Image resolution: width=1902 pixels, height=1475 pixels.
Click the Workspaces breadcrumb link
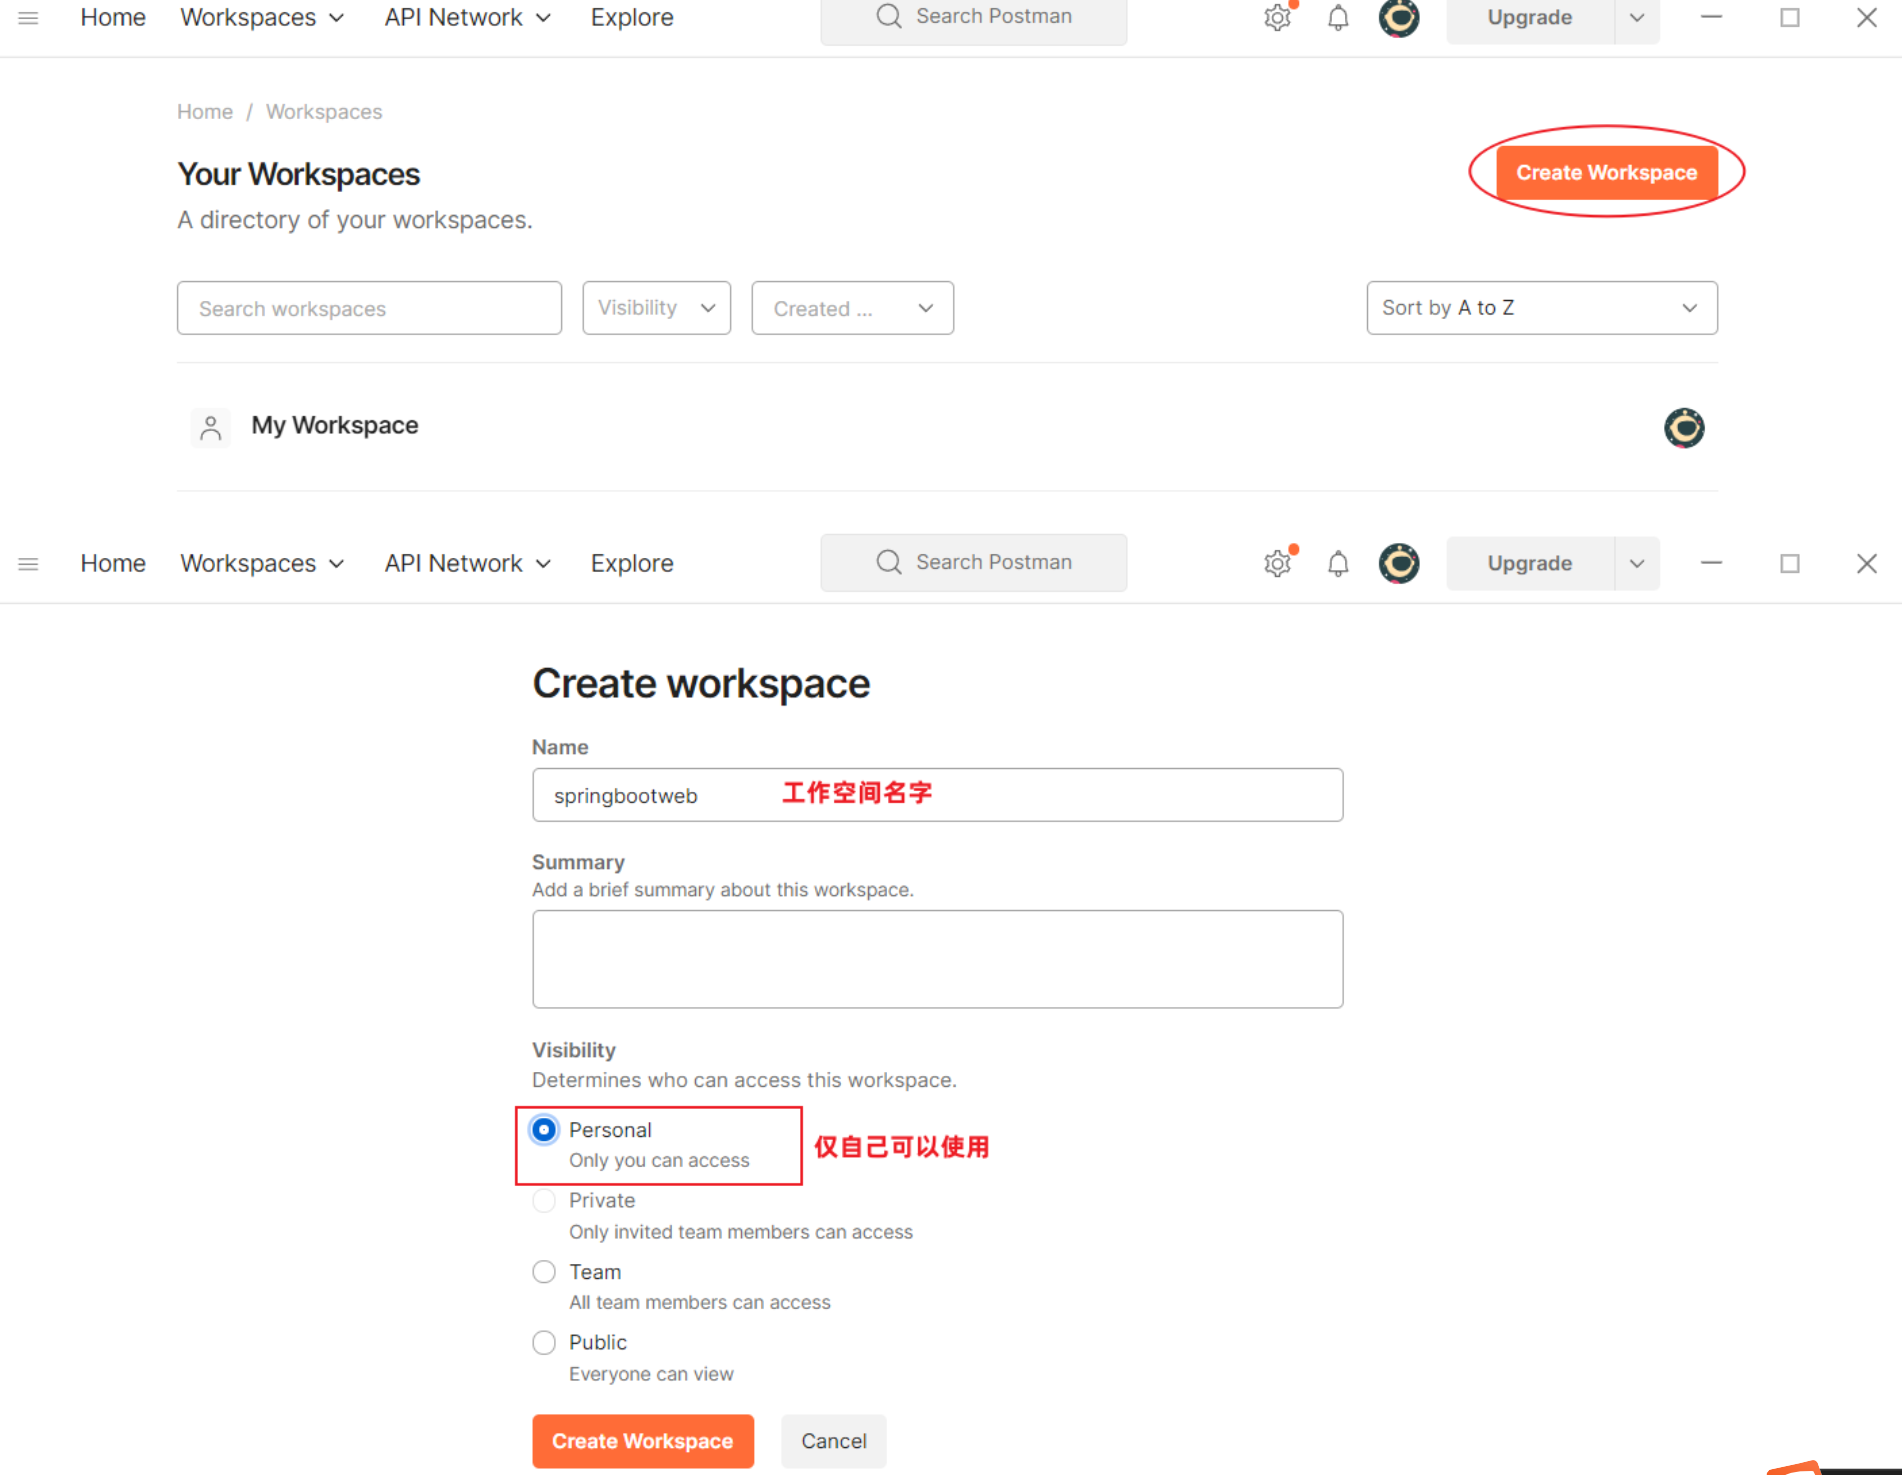[x=324, y=112]
